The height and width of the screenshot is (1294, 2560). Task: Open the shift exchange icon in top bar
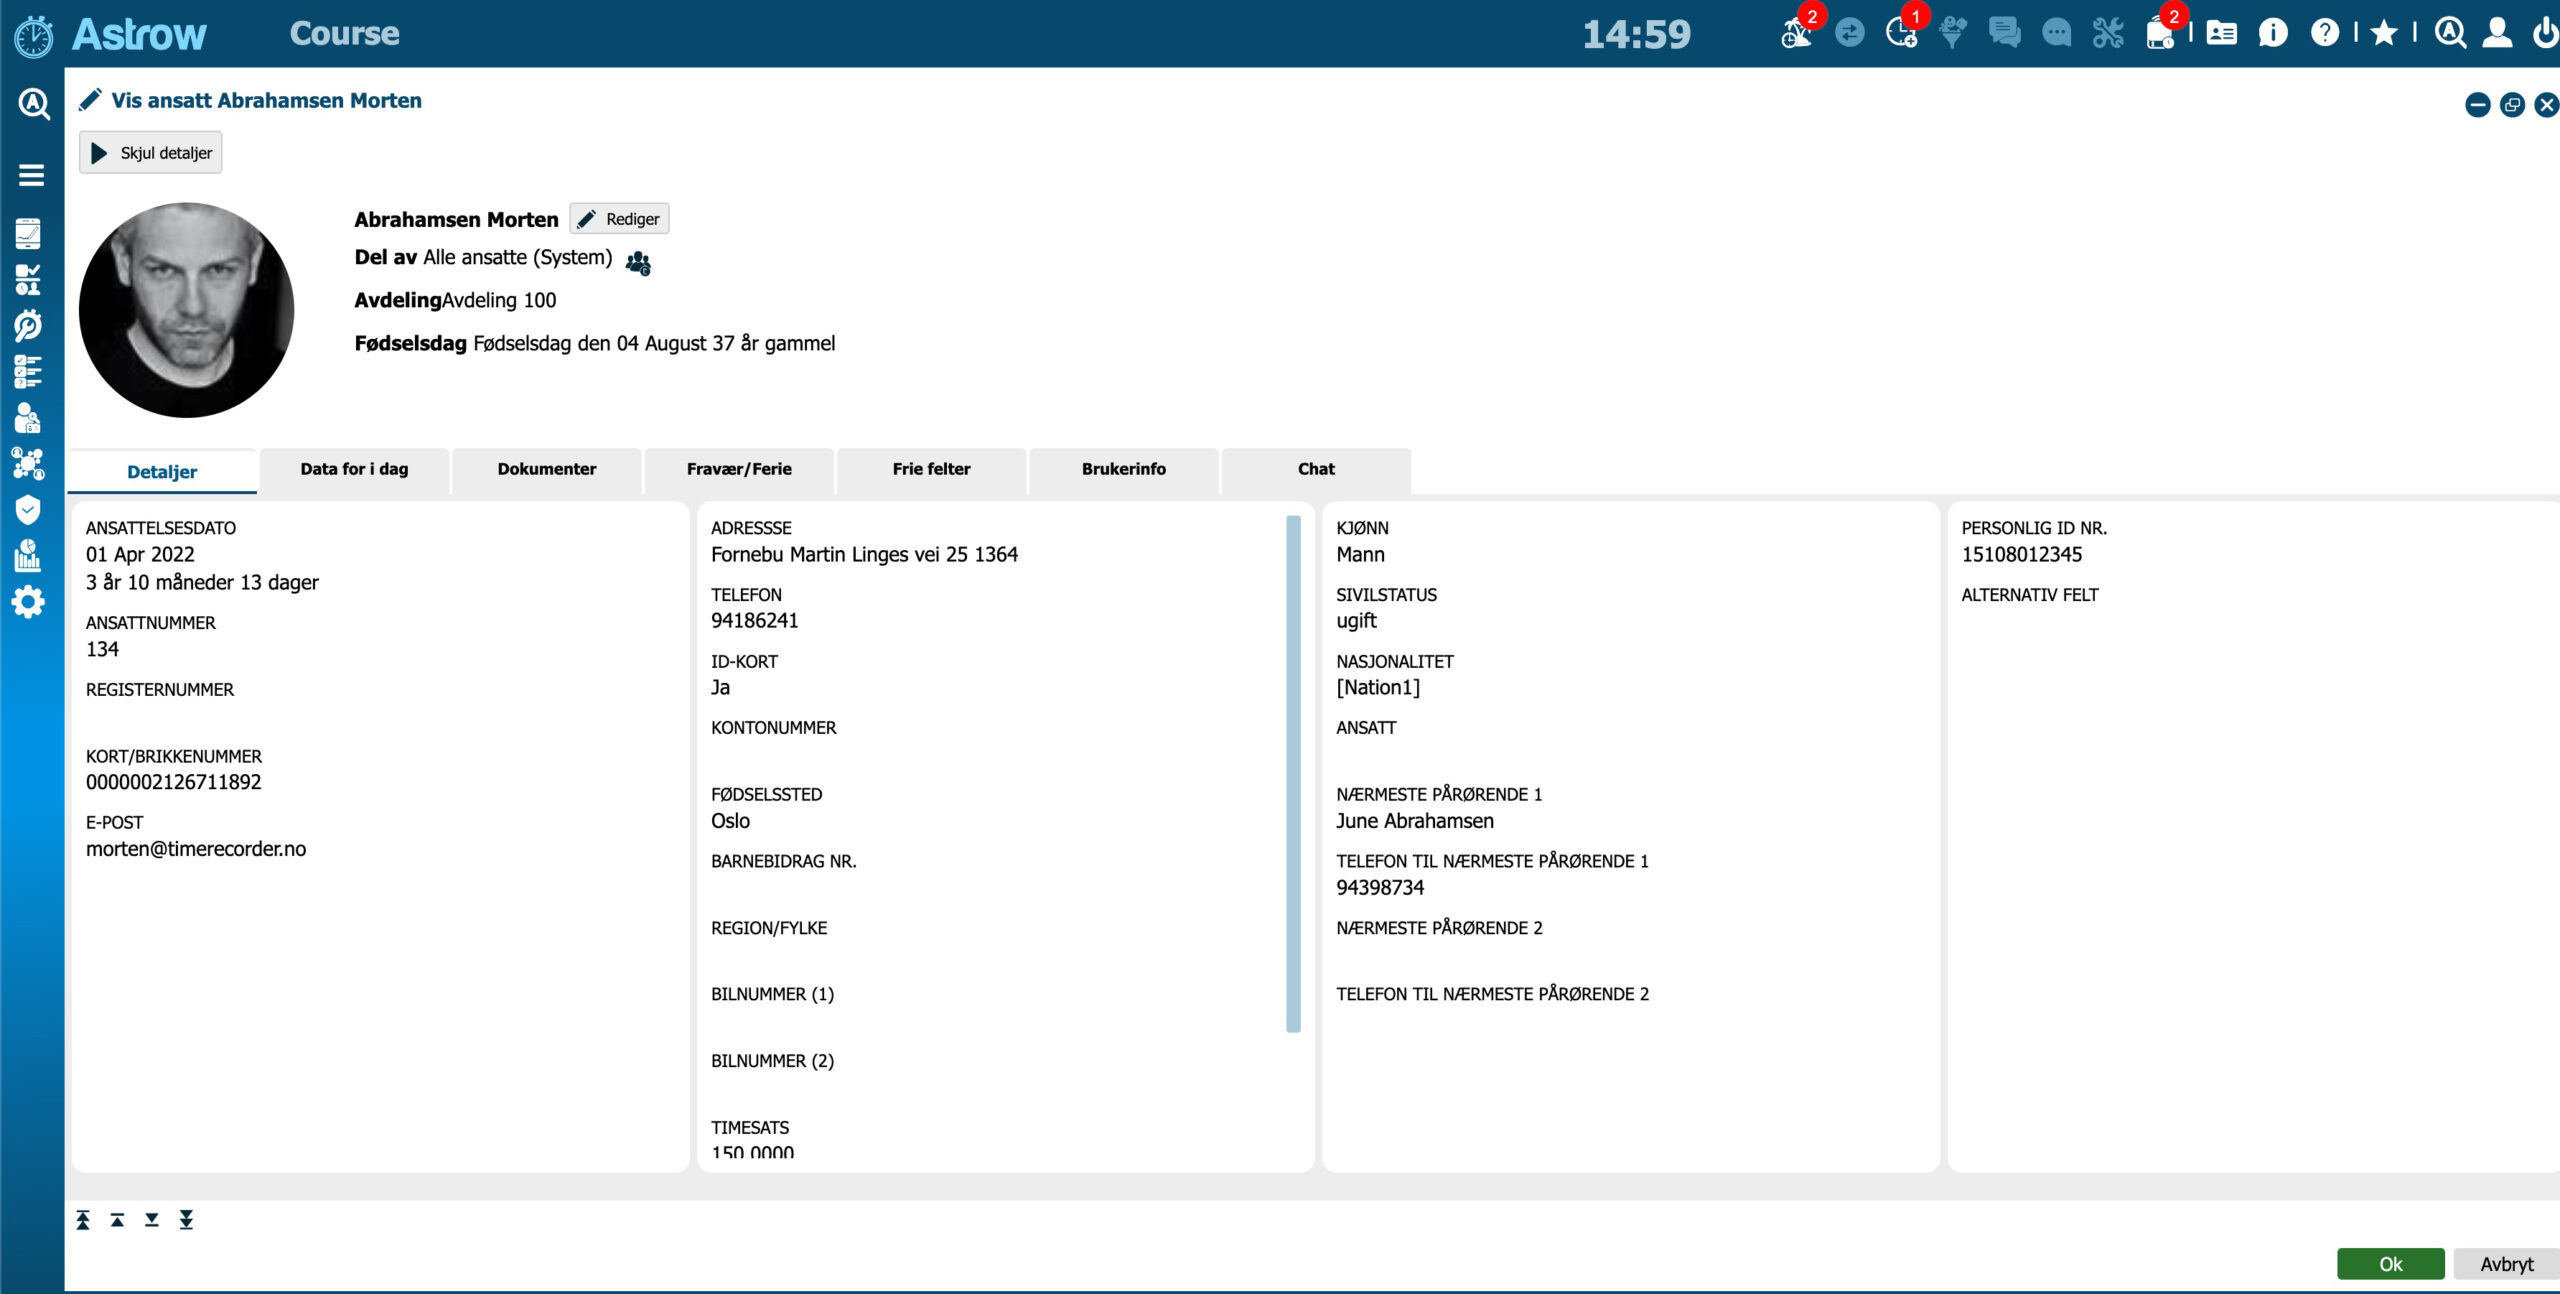[1849, 33]
